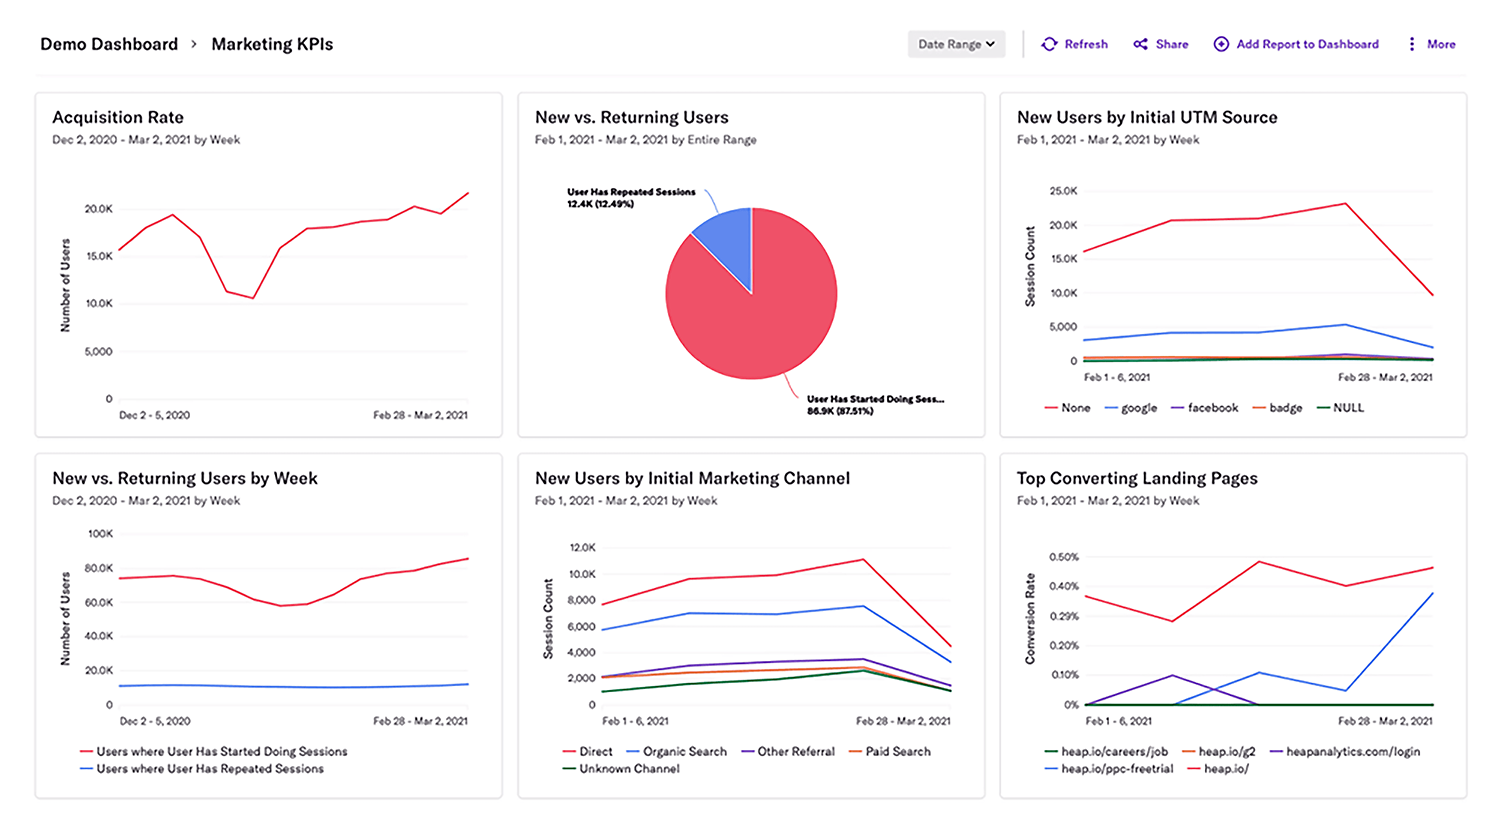Toggle heap.io/careers/job legend series
Viewport: 1500px width, 829px height.
(1106, 751)
